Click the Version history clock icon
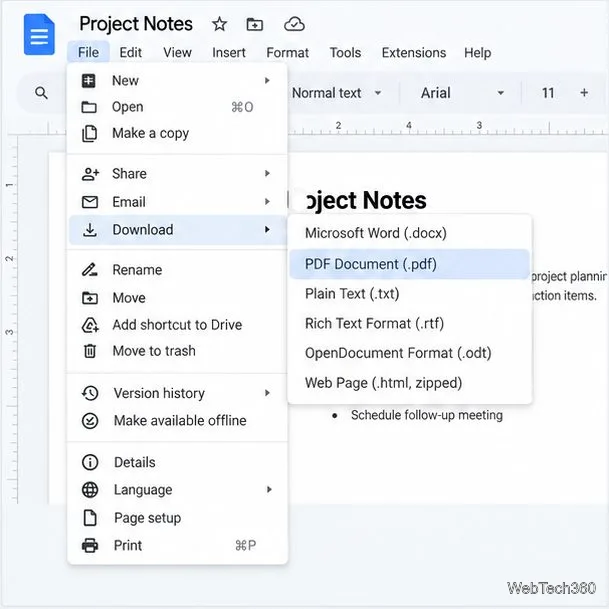 tap(90, 393)
